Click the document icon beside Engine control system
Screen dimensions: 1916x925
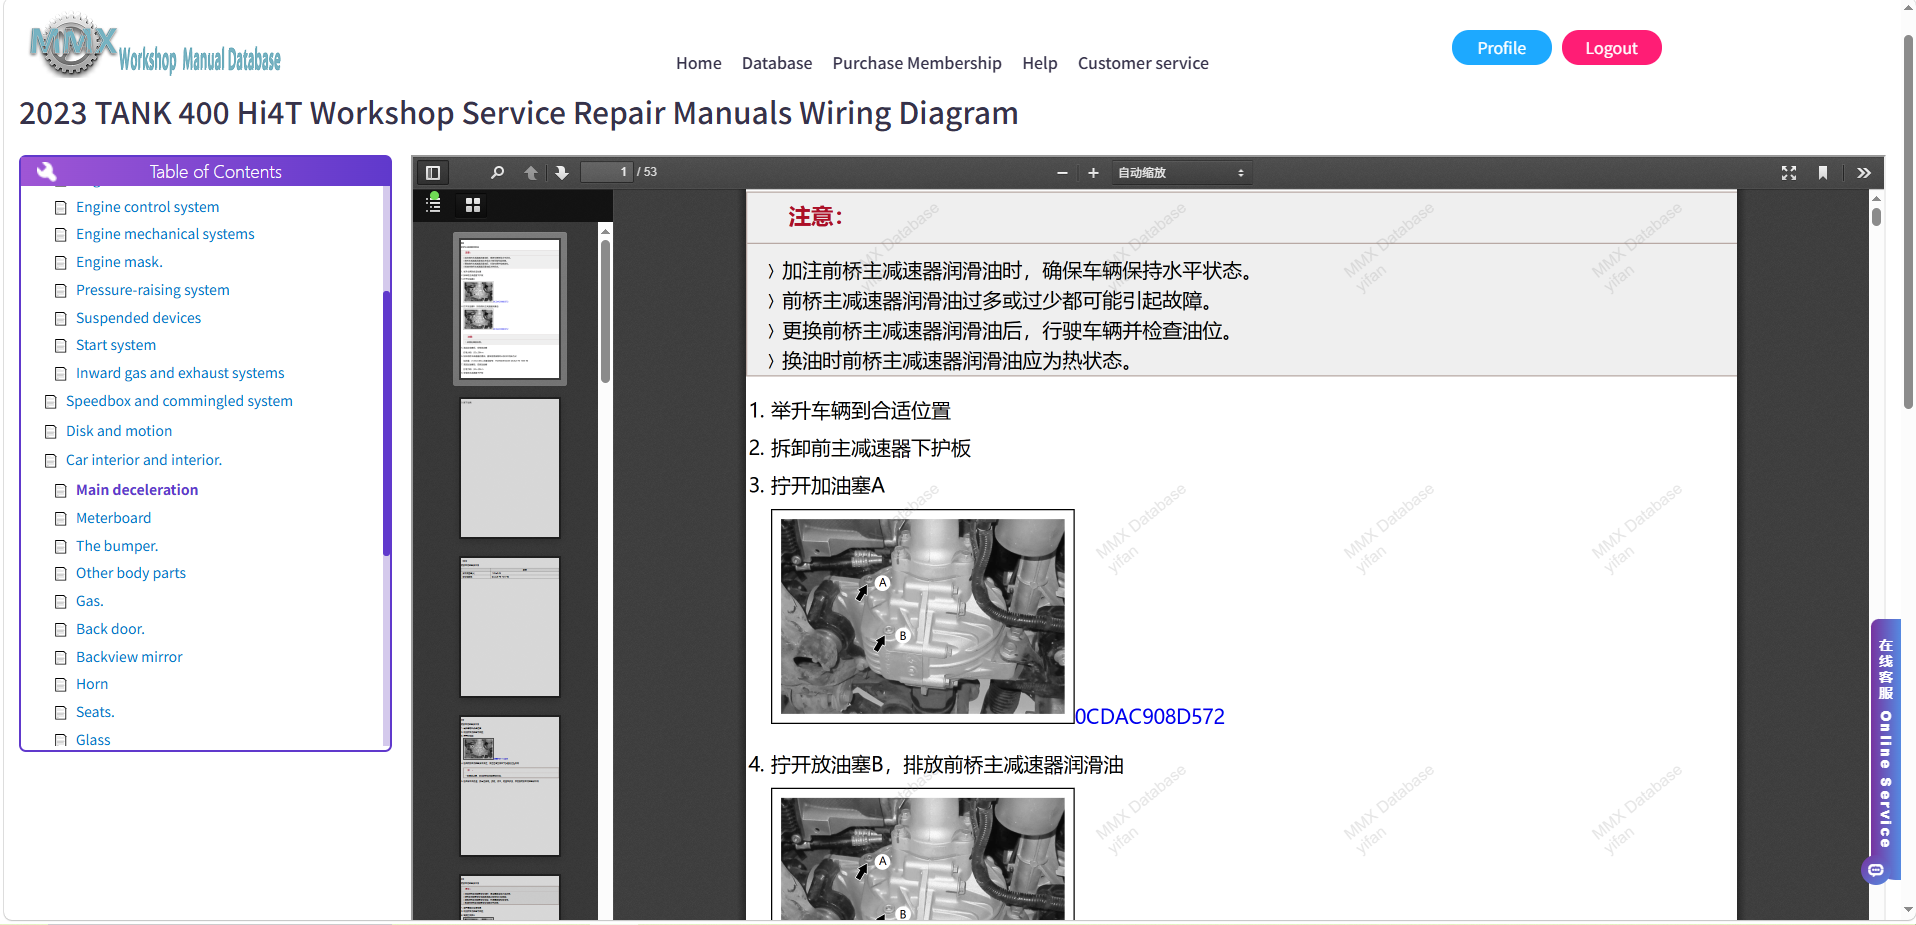(61, 208)
